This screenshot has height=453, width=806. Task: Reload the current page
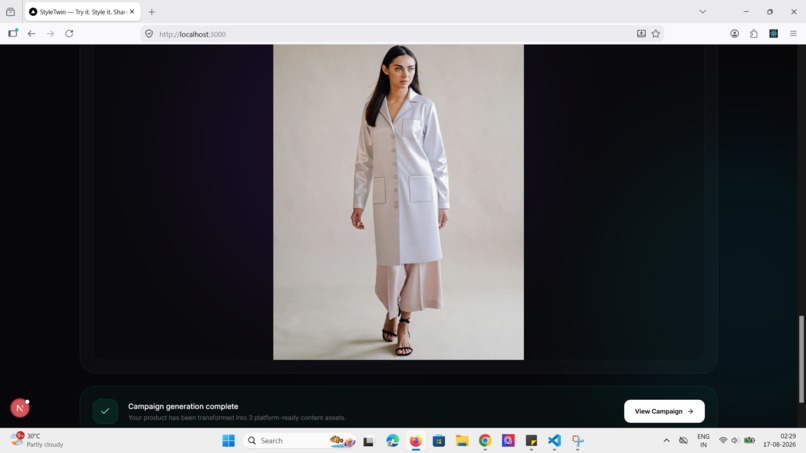coord(69,34)
